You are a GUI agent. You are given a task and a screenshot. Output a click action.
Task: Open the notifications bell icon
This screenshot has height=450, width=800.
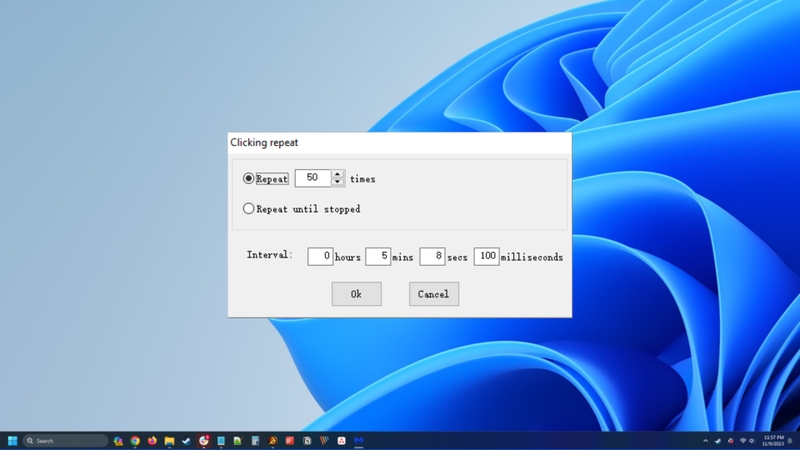[x=790, y=441]
